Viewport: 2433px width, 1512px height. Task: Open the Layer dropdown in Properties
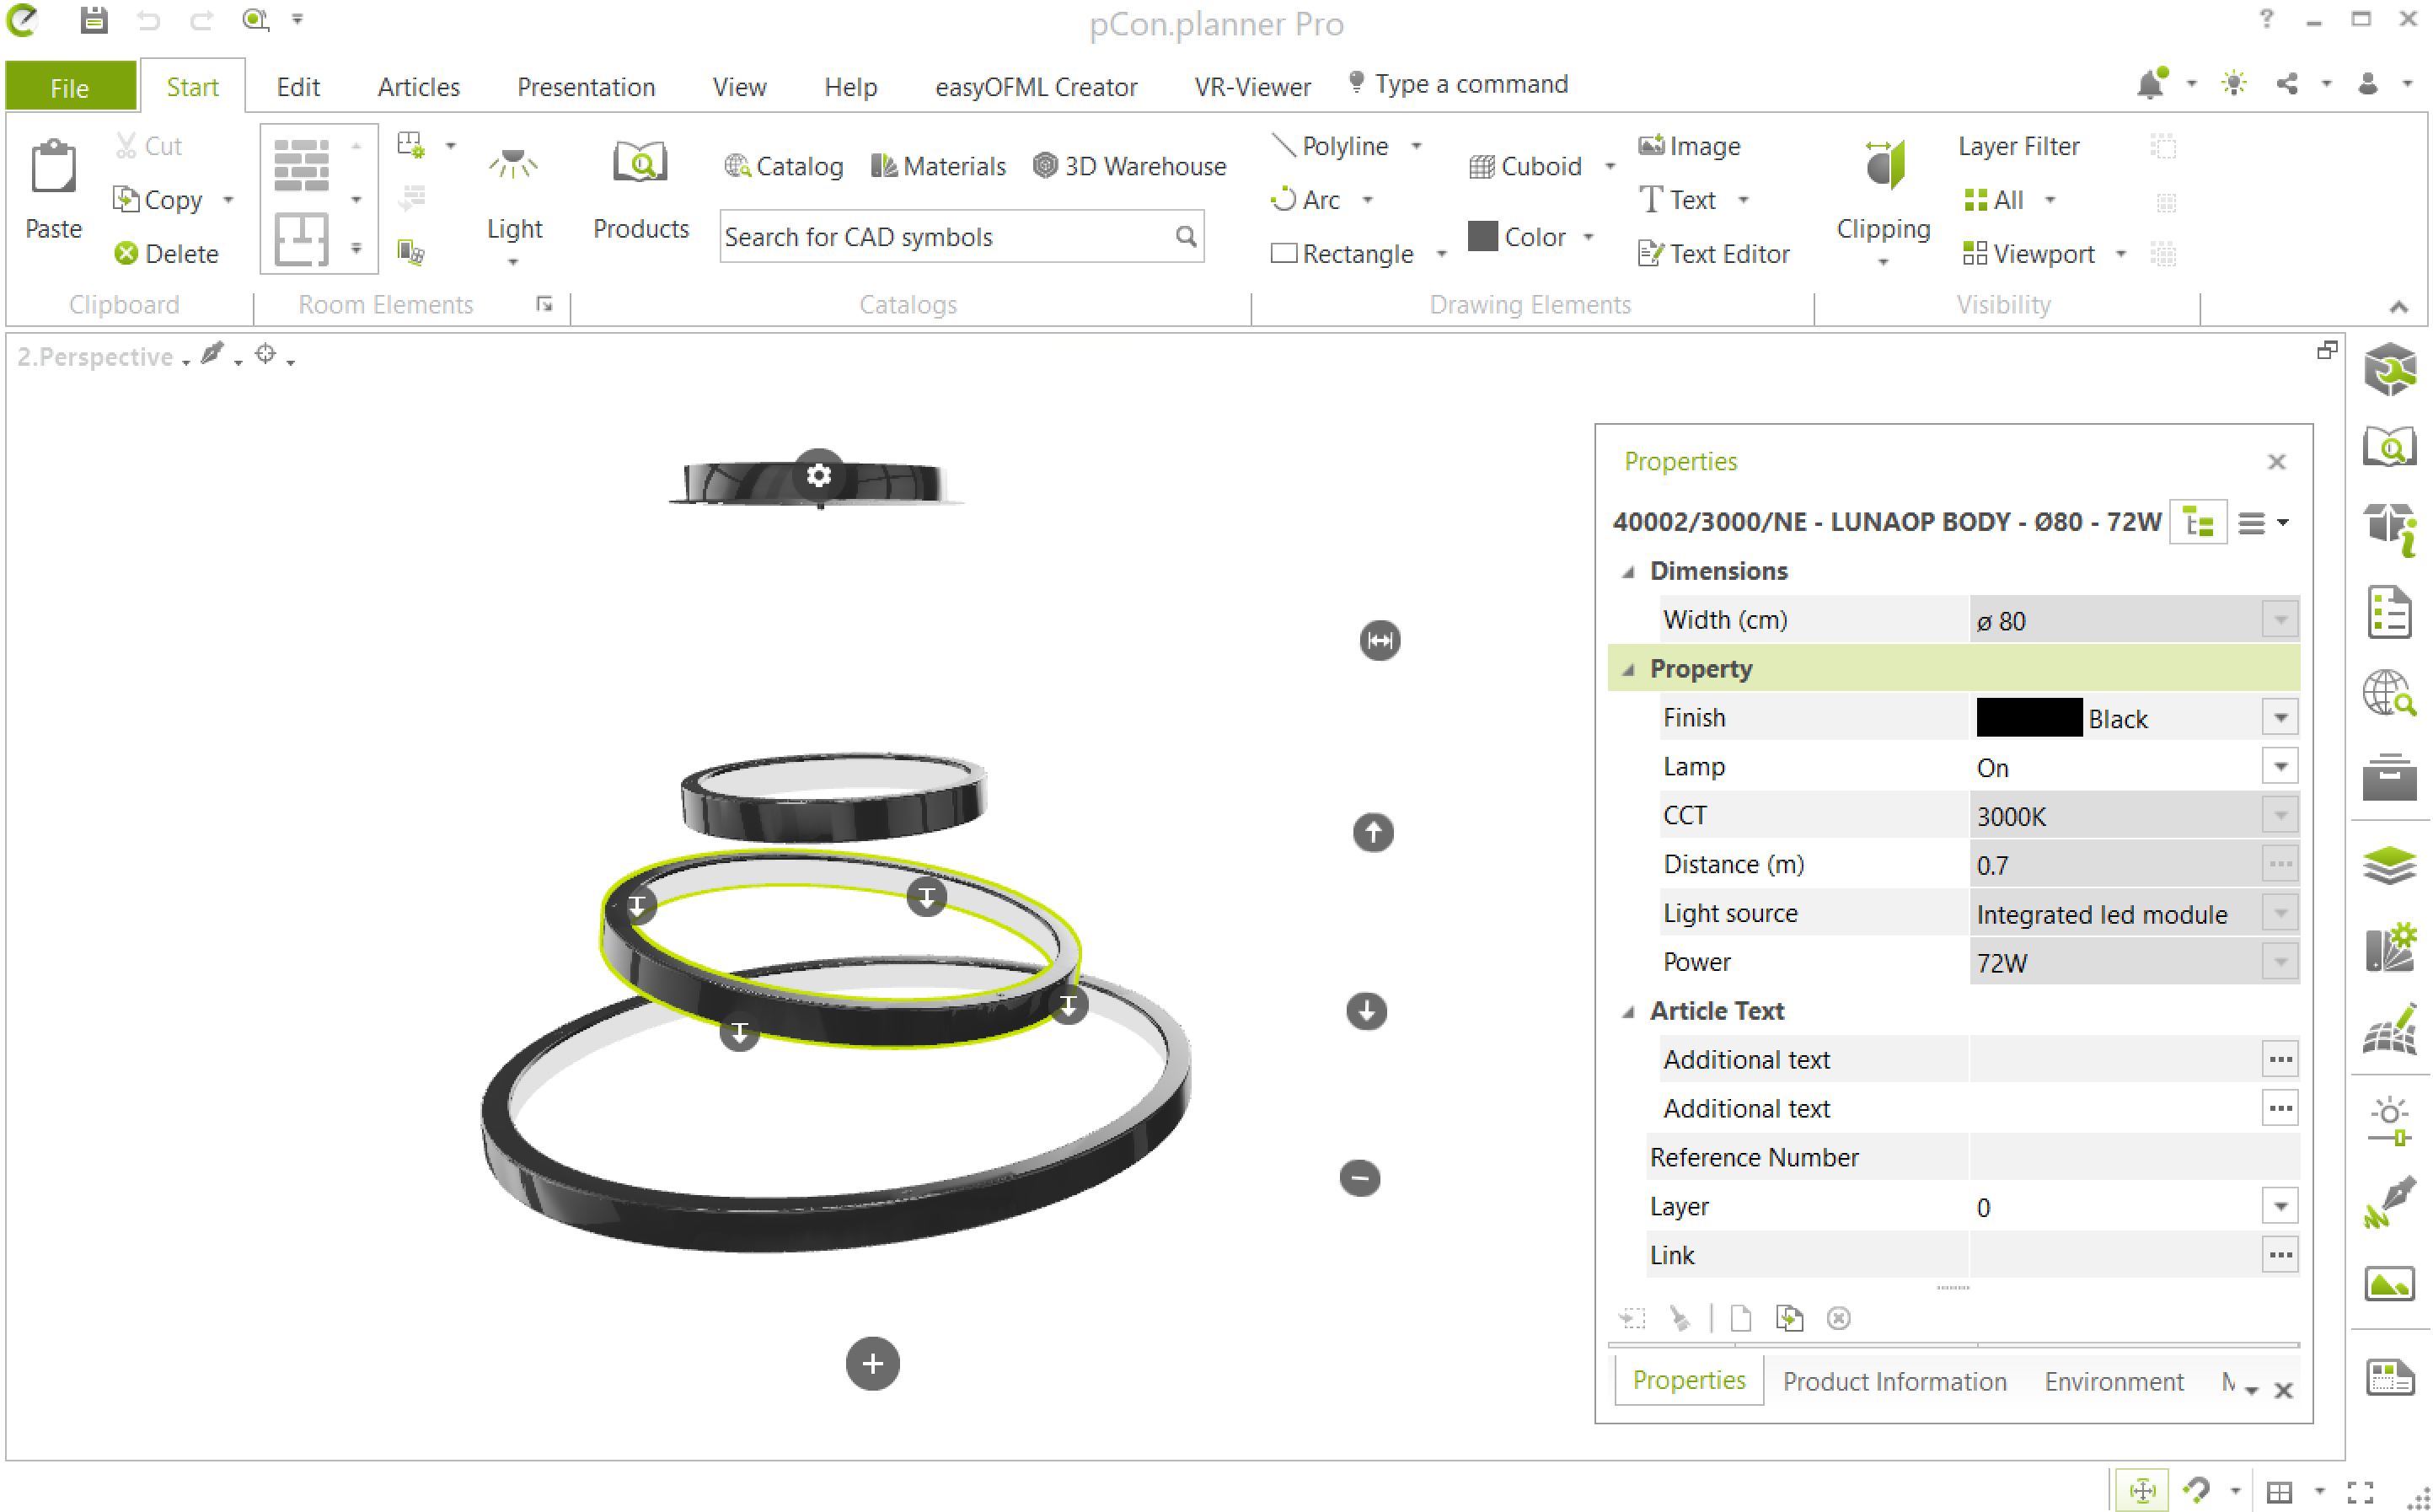[2279, 1207]
